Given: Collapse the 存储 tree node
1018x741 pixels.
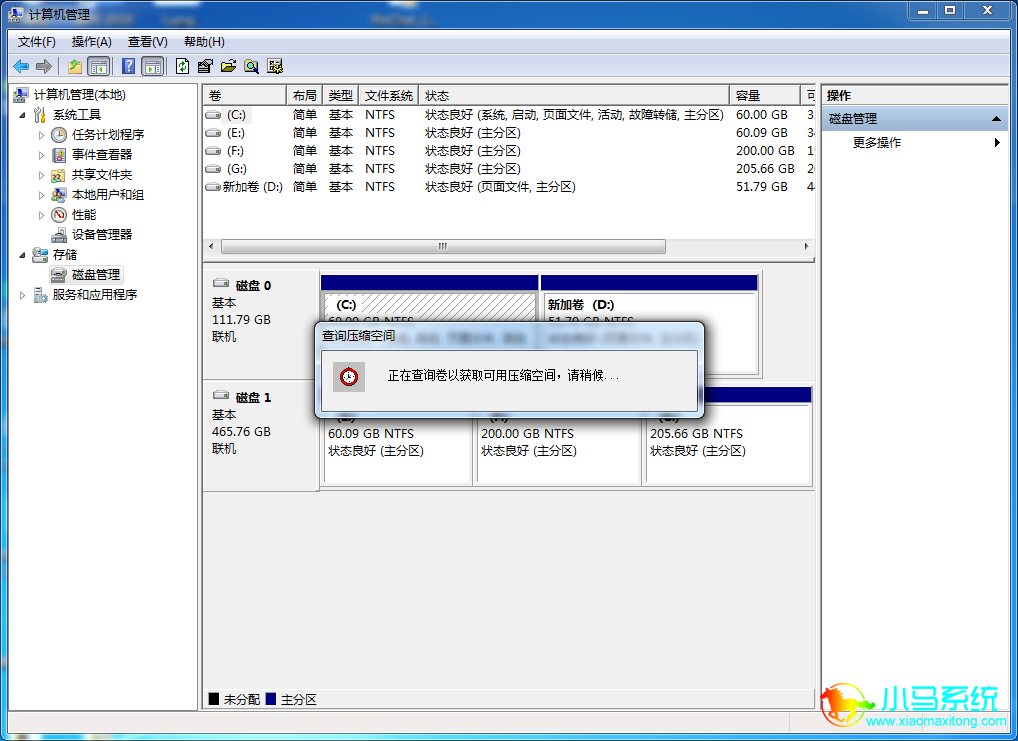Looking at the screenshot, I should pyautogui.click(x=23, y=255).
